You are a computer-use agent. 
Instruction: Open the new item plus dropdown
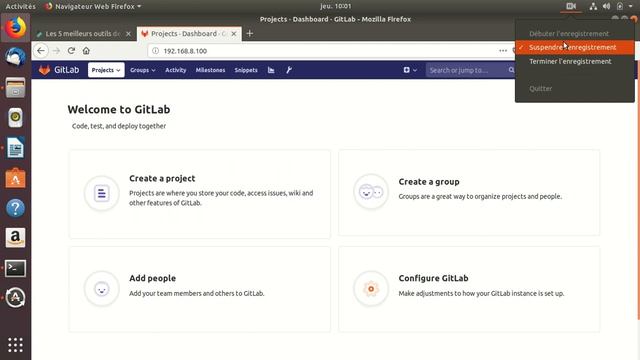[410, 70]
